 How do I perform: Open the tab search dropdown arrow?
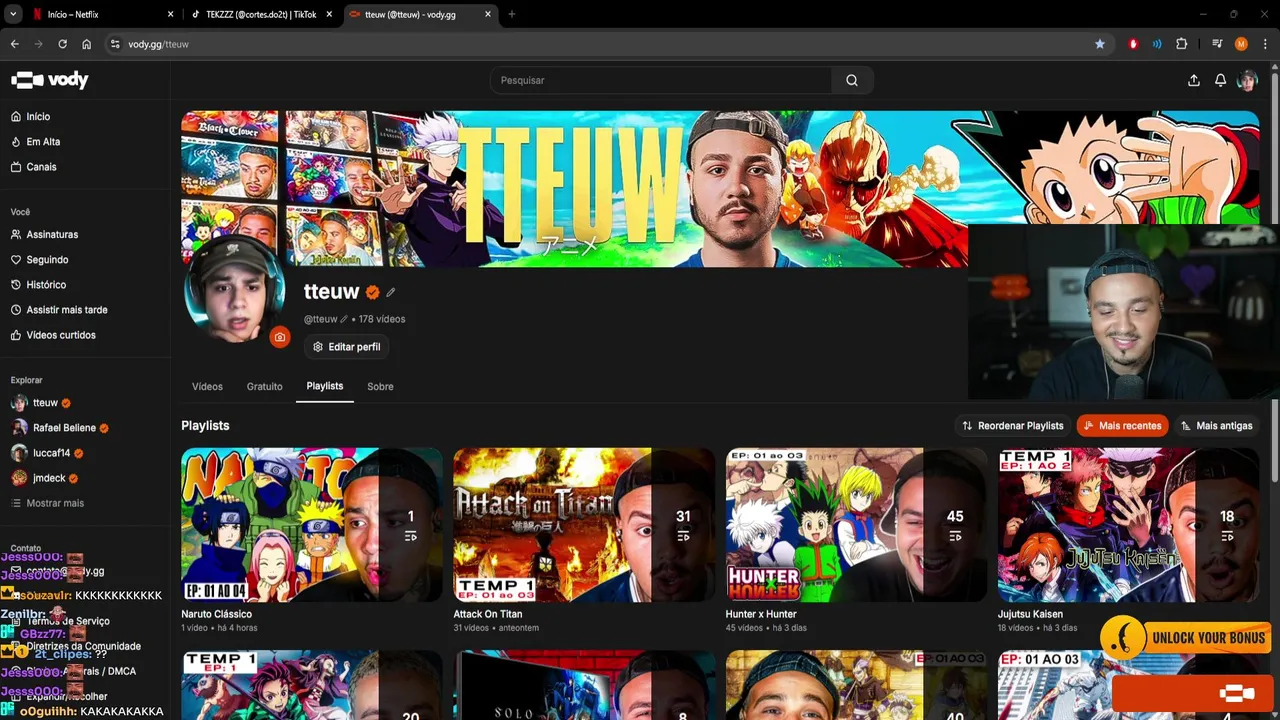(13, 14)
